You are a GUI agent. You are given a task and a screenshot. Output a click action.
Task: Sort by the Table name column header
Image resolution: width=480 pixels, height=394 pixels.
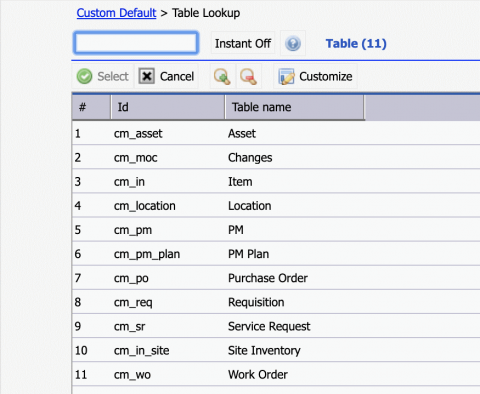pos(295,107)
